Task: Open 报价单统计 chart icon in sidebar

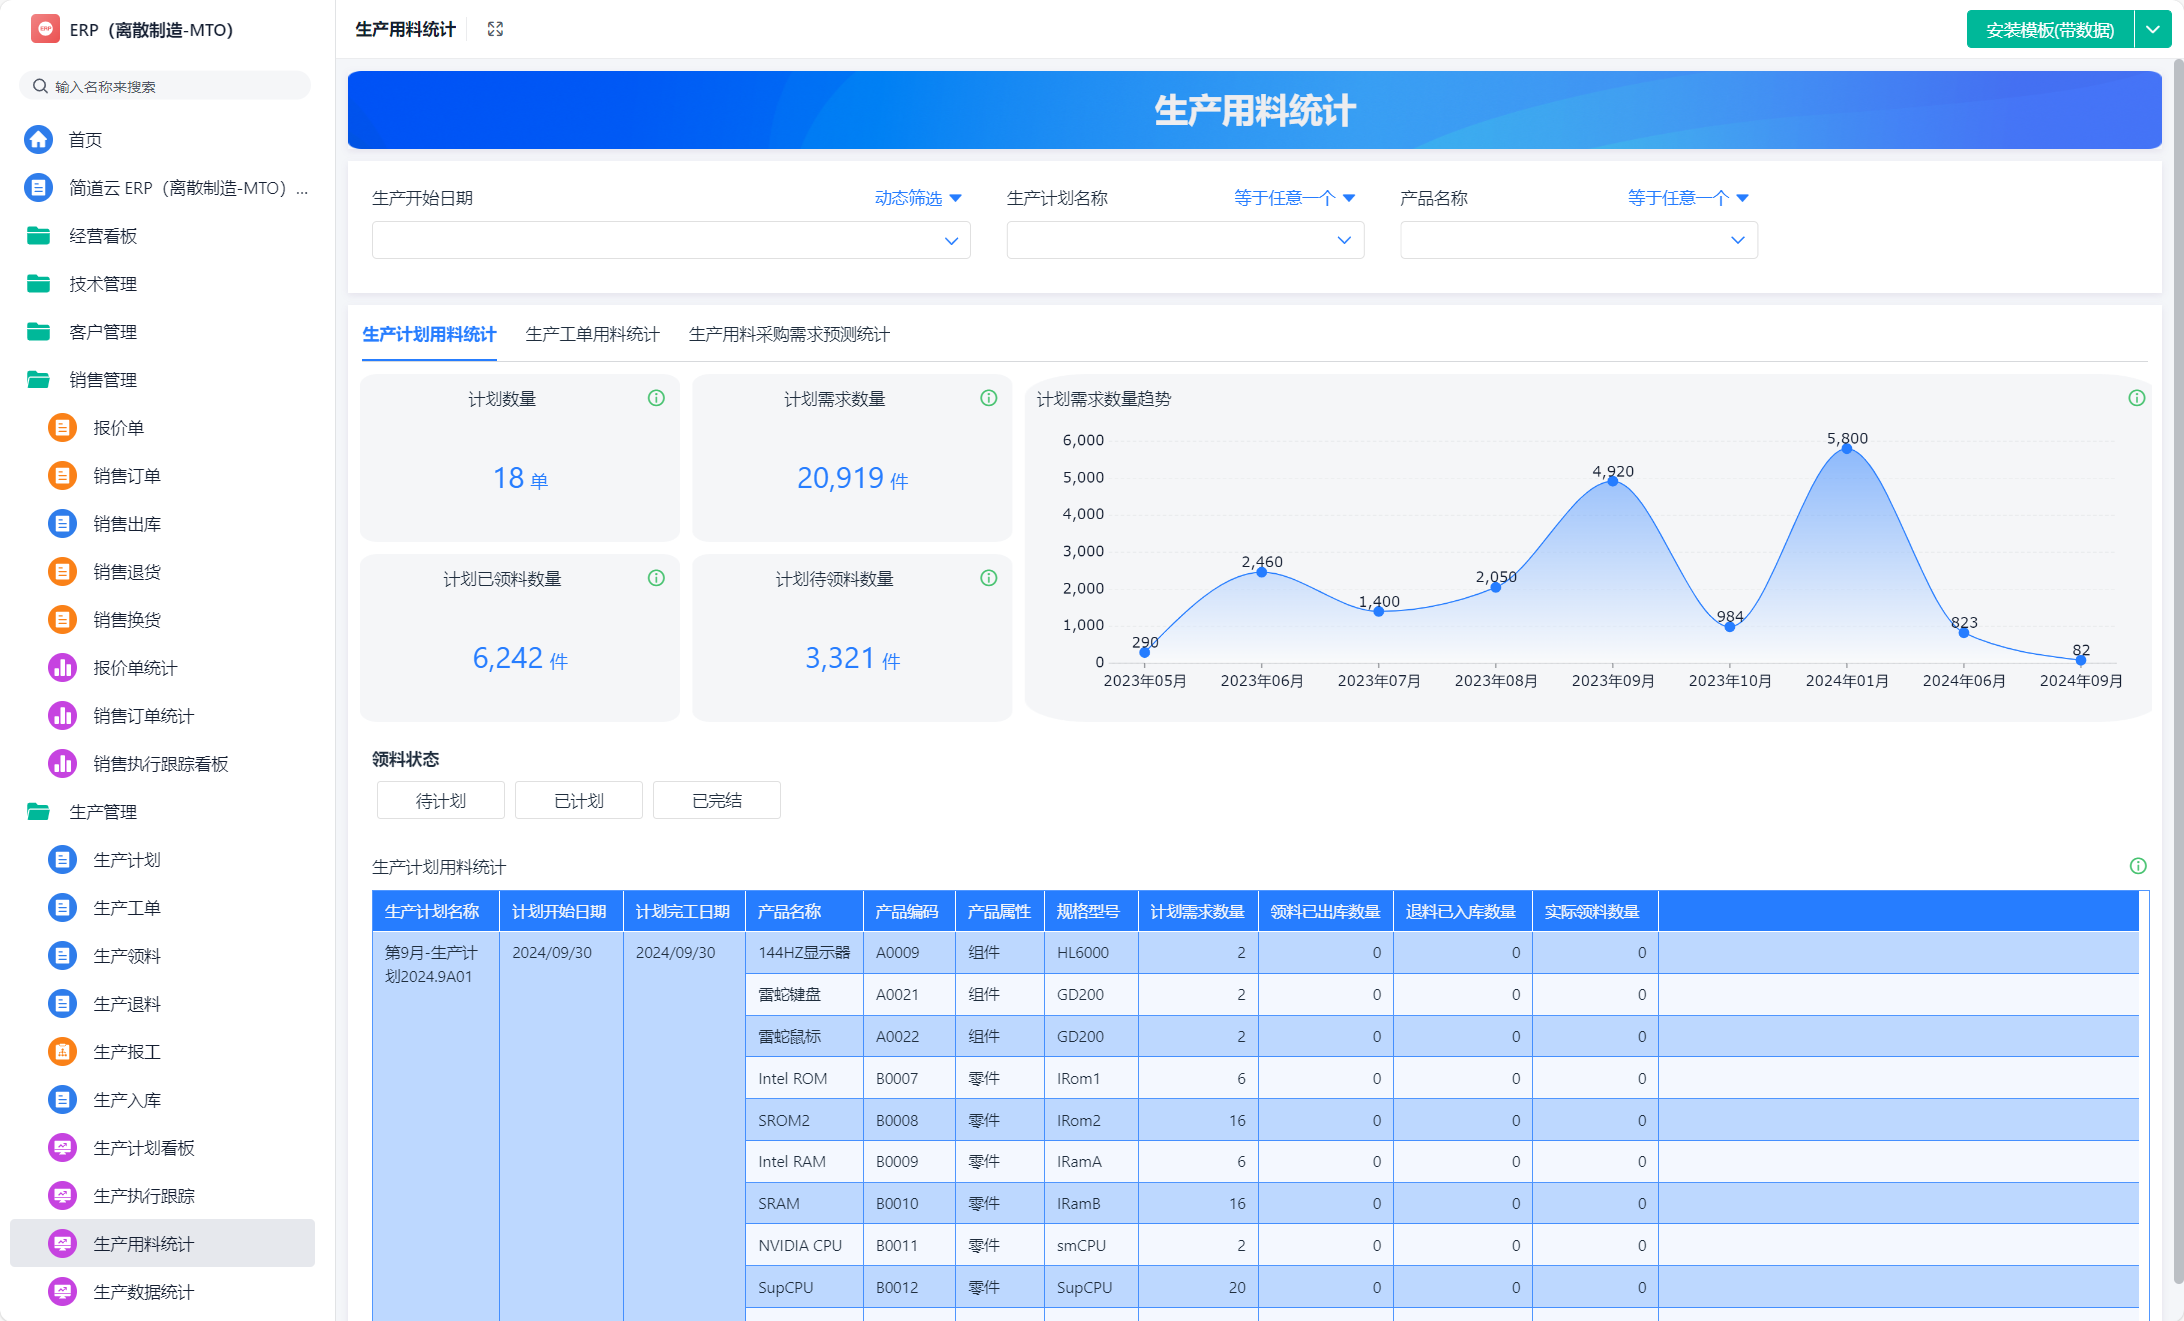Action: 62,667
